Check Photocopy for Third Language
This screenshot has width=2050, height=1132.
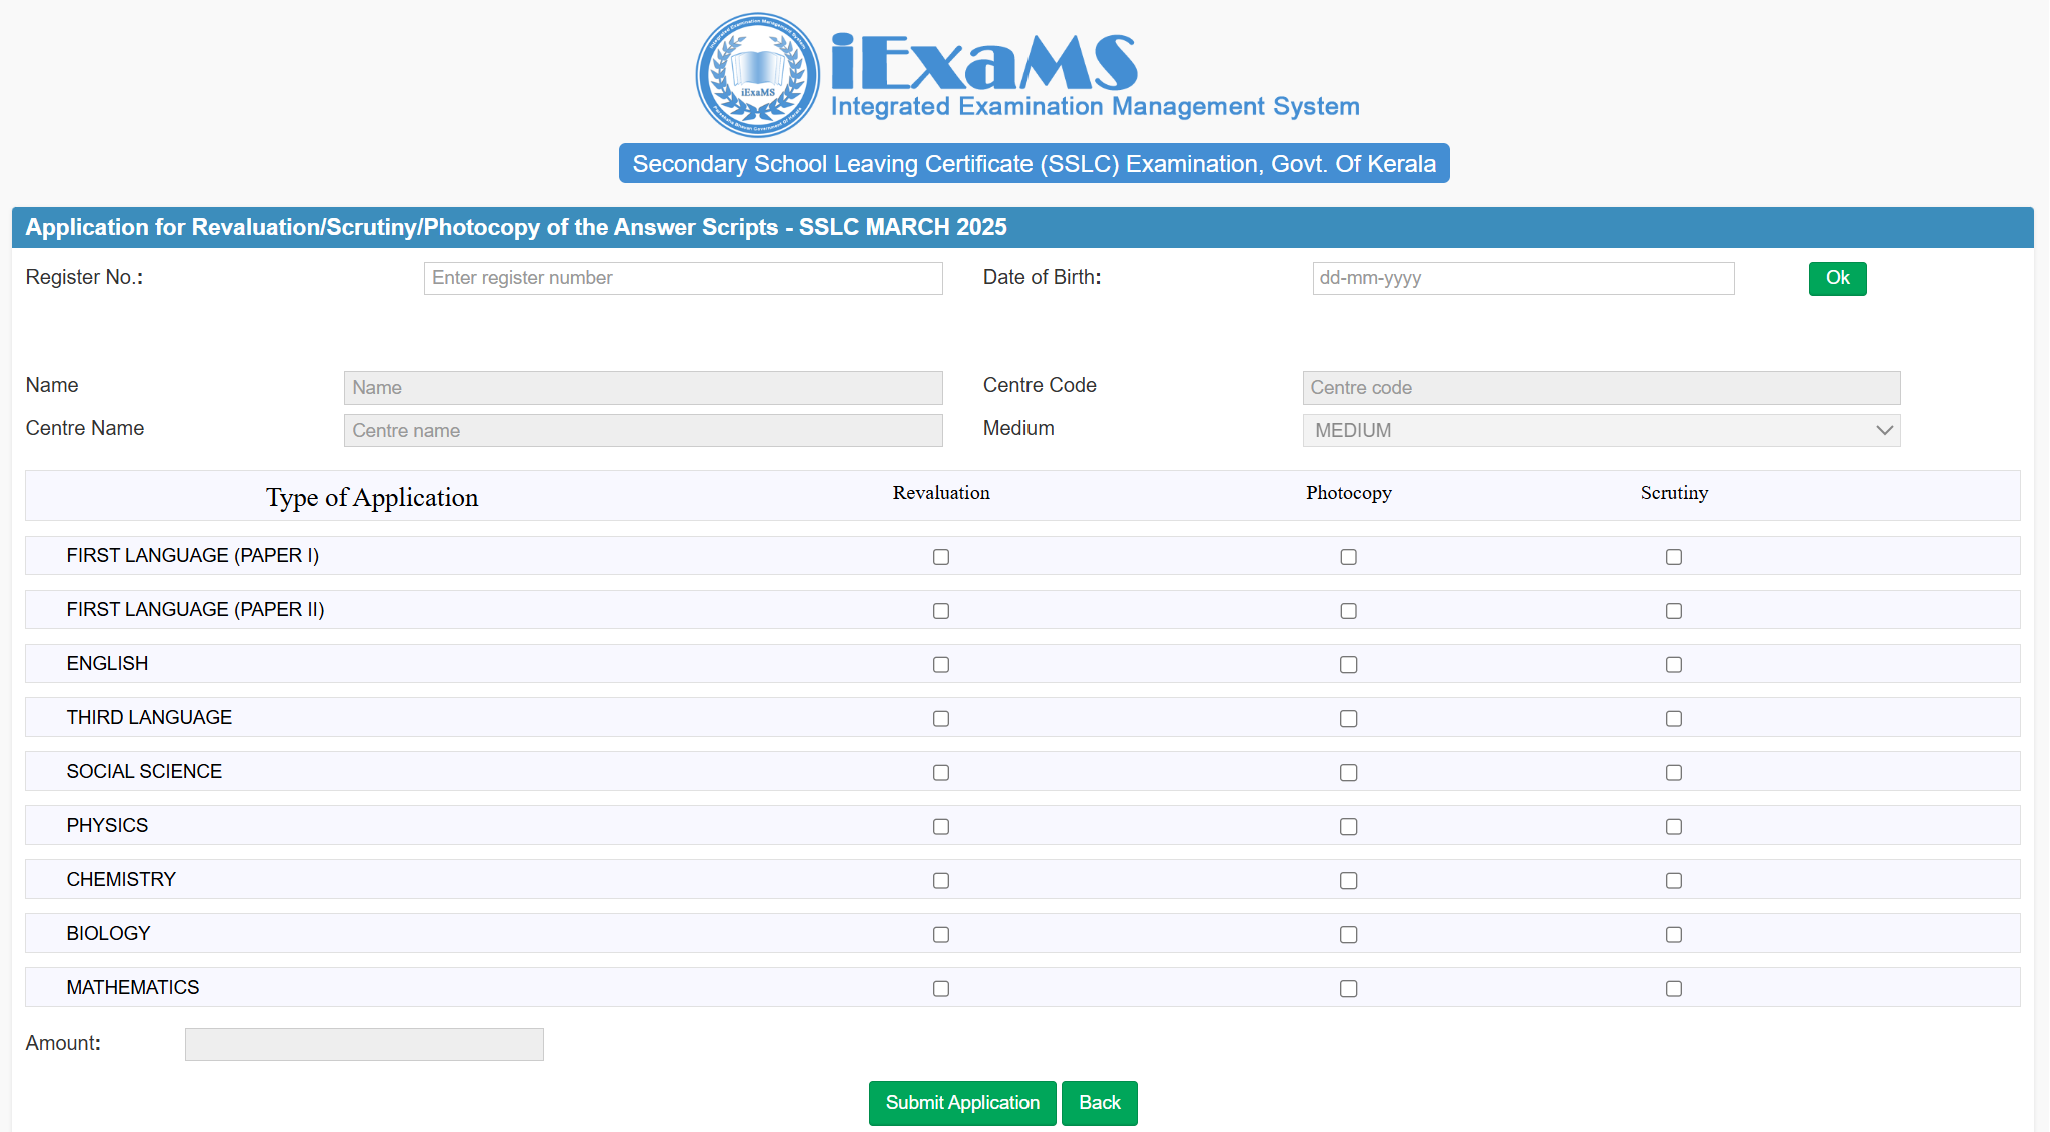(x=1348, y=719)
